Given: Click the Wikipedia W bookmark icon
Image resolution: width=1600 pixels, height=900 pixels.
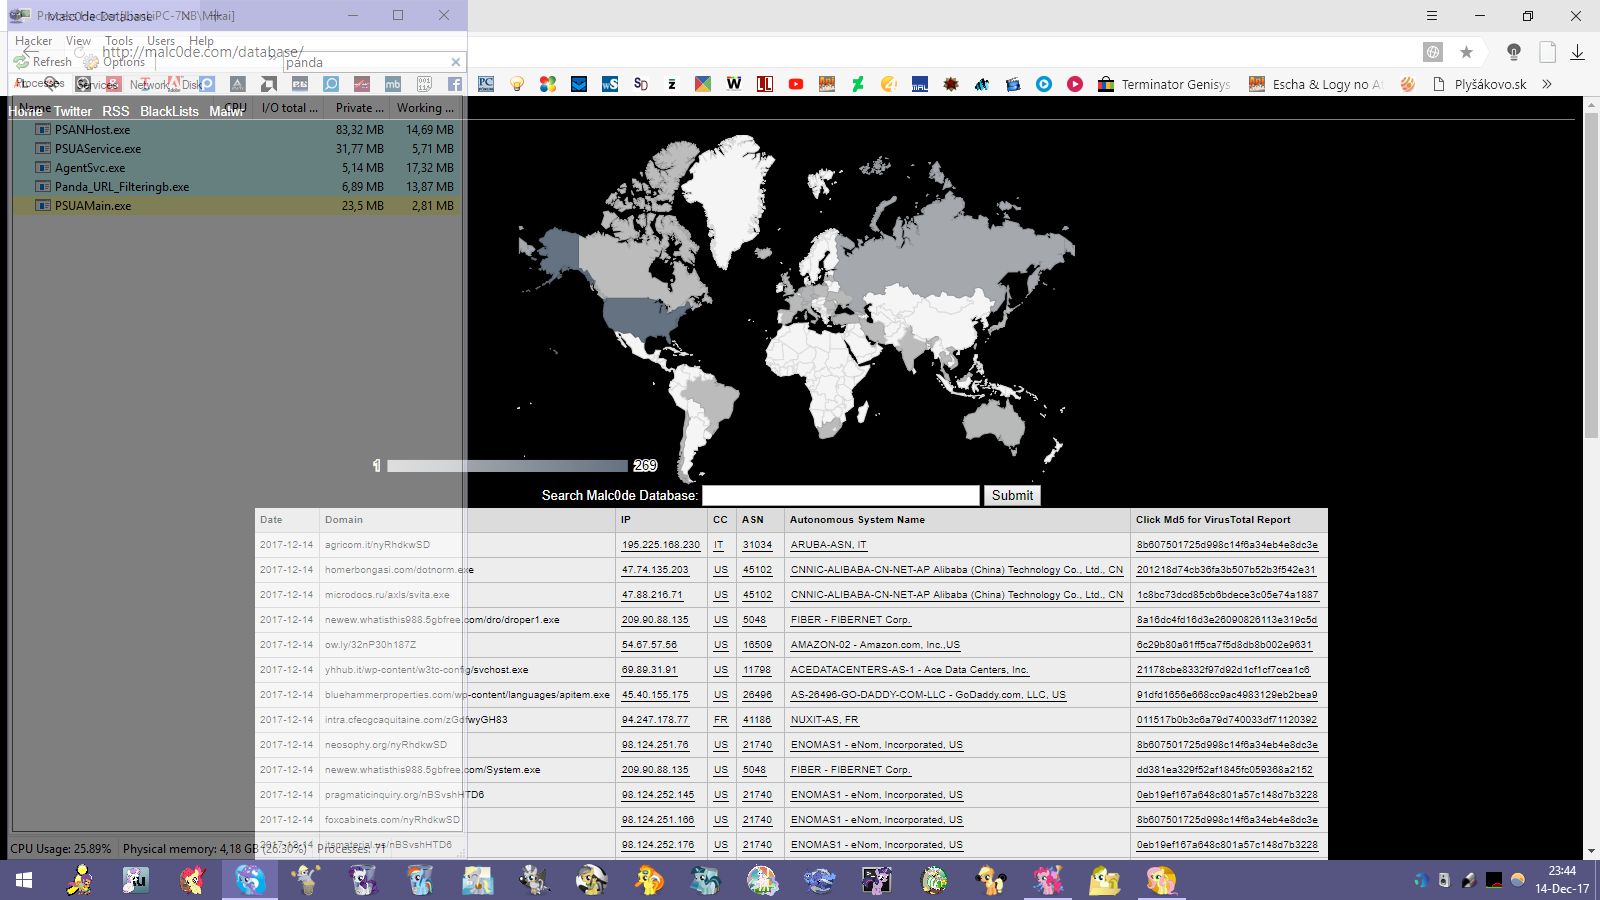Looking at the screenshot, I should (734, 84).
